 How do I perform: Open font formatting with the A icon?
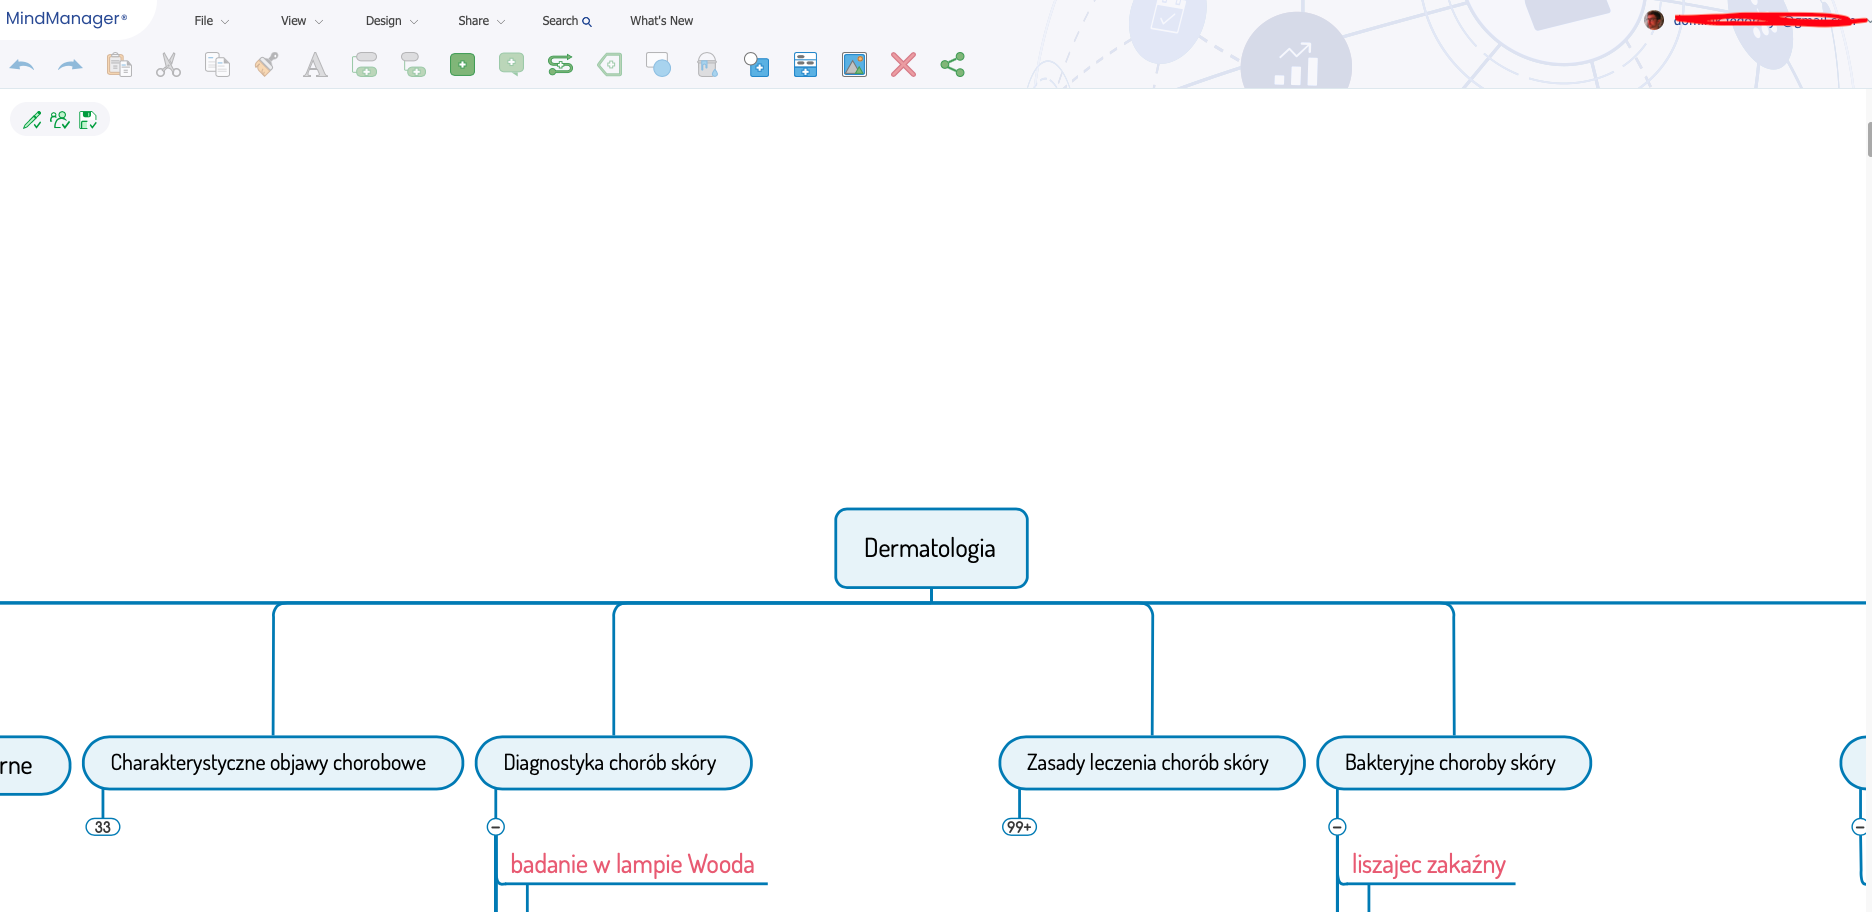click(315, 65)
